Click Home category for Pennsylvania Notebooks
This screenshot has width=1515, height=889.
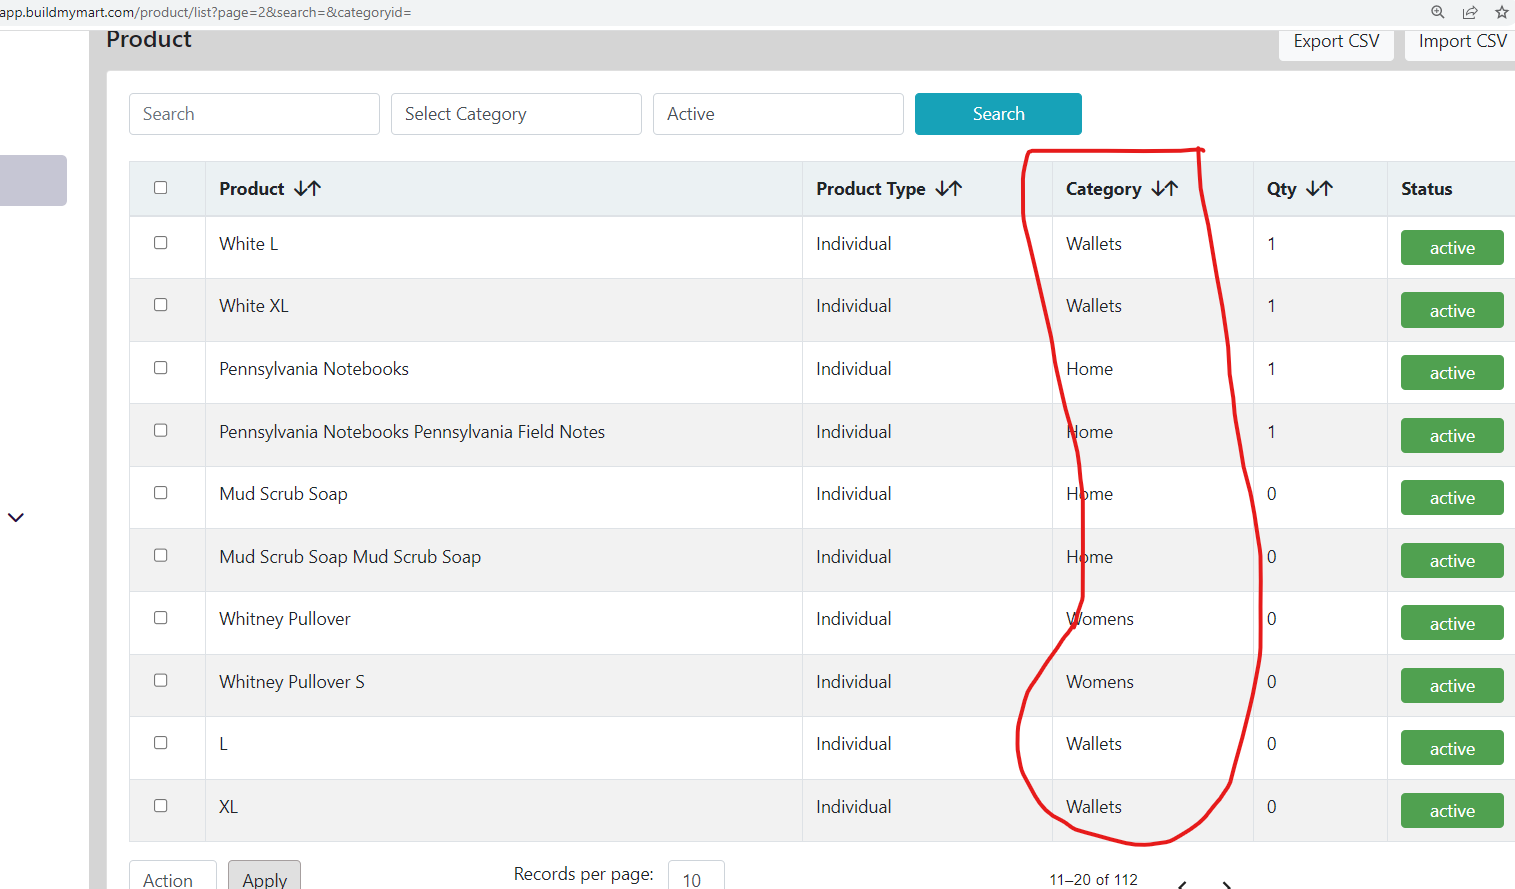click(x=1089, y=369)
